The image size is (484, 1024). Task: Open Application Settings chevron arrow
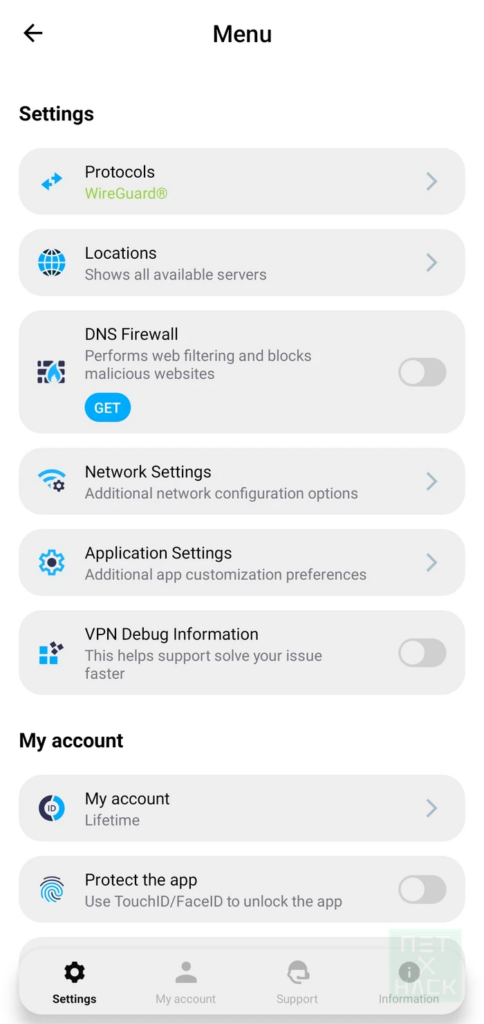point(432,562)
